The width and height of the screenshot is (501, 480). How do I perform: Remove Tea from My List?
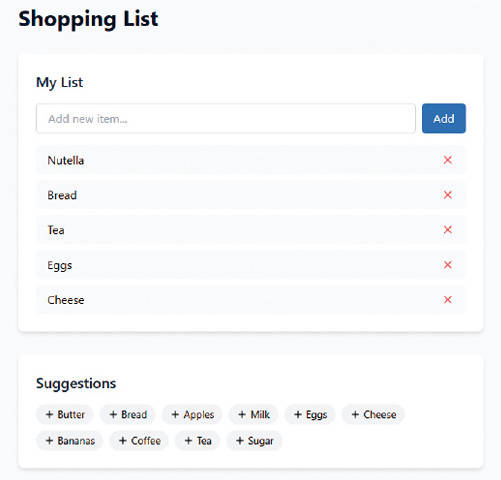[x=447, y=230]
